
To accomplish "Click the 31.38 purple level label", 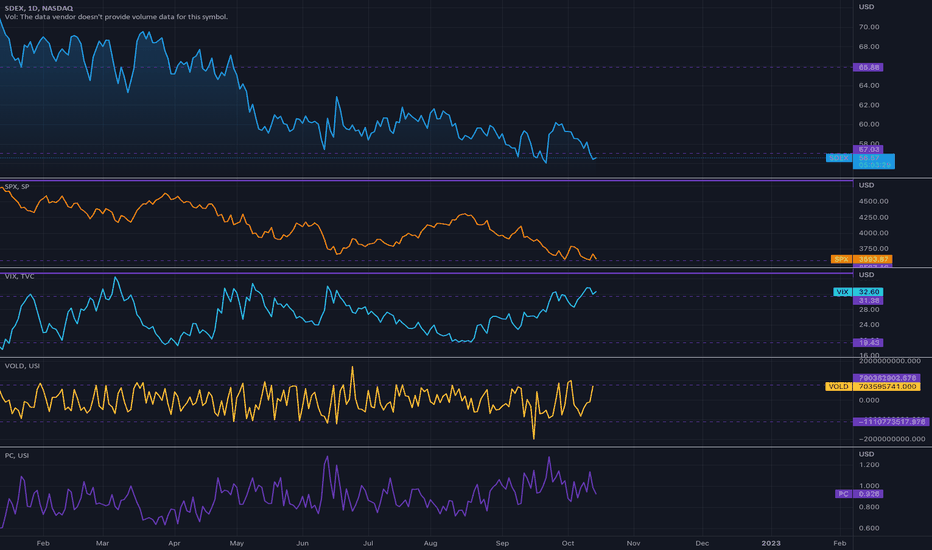I will point(868,301).
